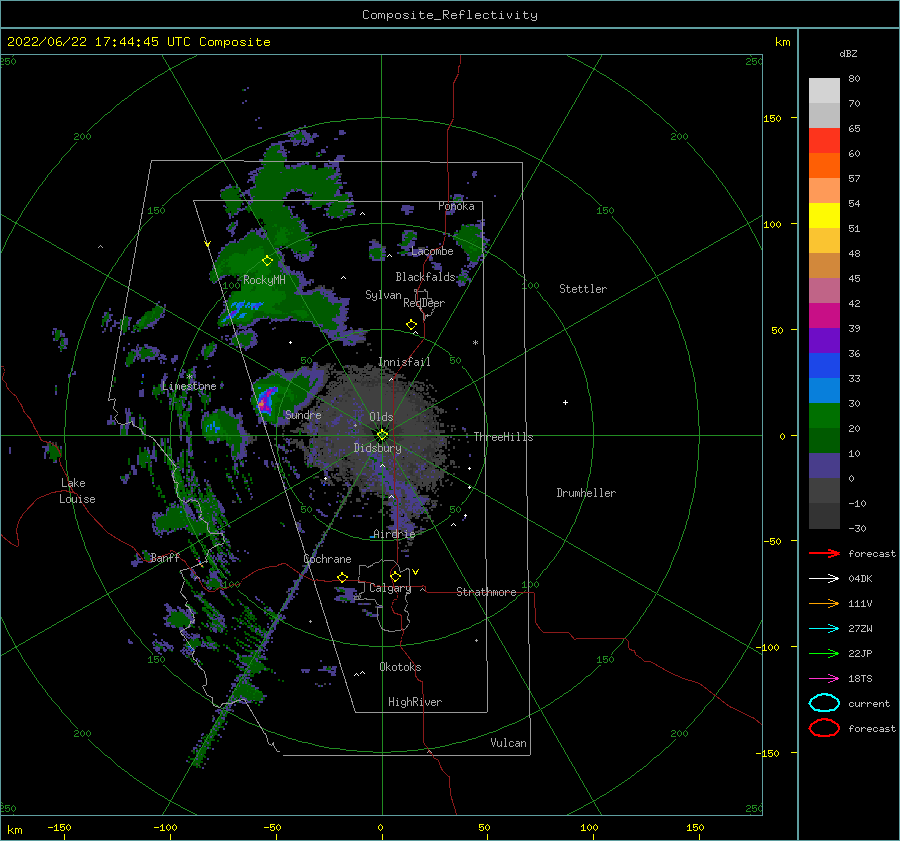Click the red 65 dBZ color swatch
The height and width of the screenshot is (841, 900).
824,141
